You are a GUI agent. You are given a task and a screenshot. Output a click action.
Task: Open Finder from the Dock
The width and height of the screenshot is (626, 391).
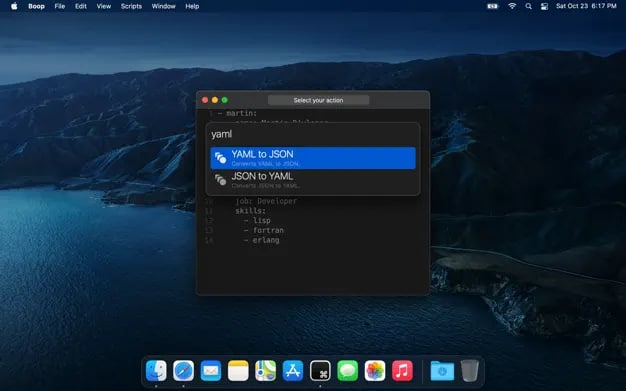point(156,371)
